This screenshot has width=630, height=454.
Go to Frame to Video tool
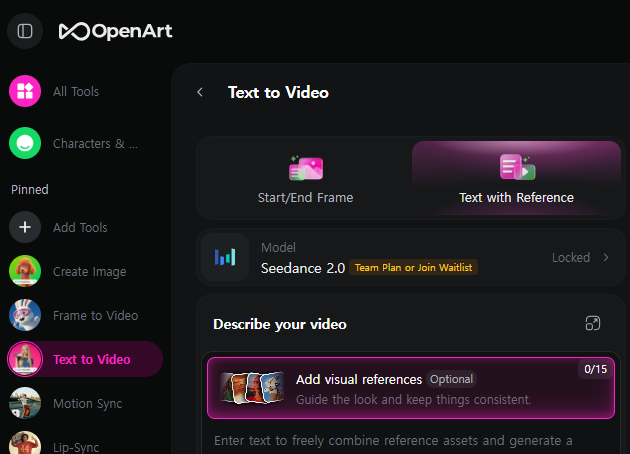[x=96, y=315]
